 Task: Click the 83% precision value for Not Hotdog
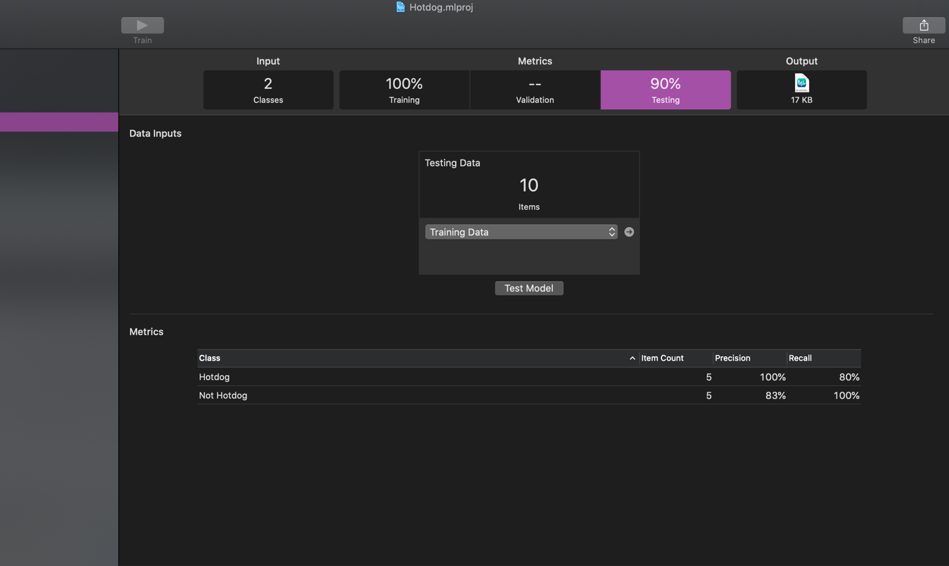coord(775,395)
